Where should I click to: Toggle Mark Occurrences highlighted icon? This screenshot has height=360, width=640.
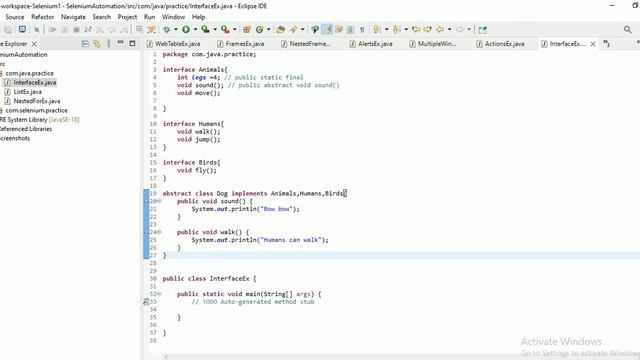click(327, 29)
